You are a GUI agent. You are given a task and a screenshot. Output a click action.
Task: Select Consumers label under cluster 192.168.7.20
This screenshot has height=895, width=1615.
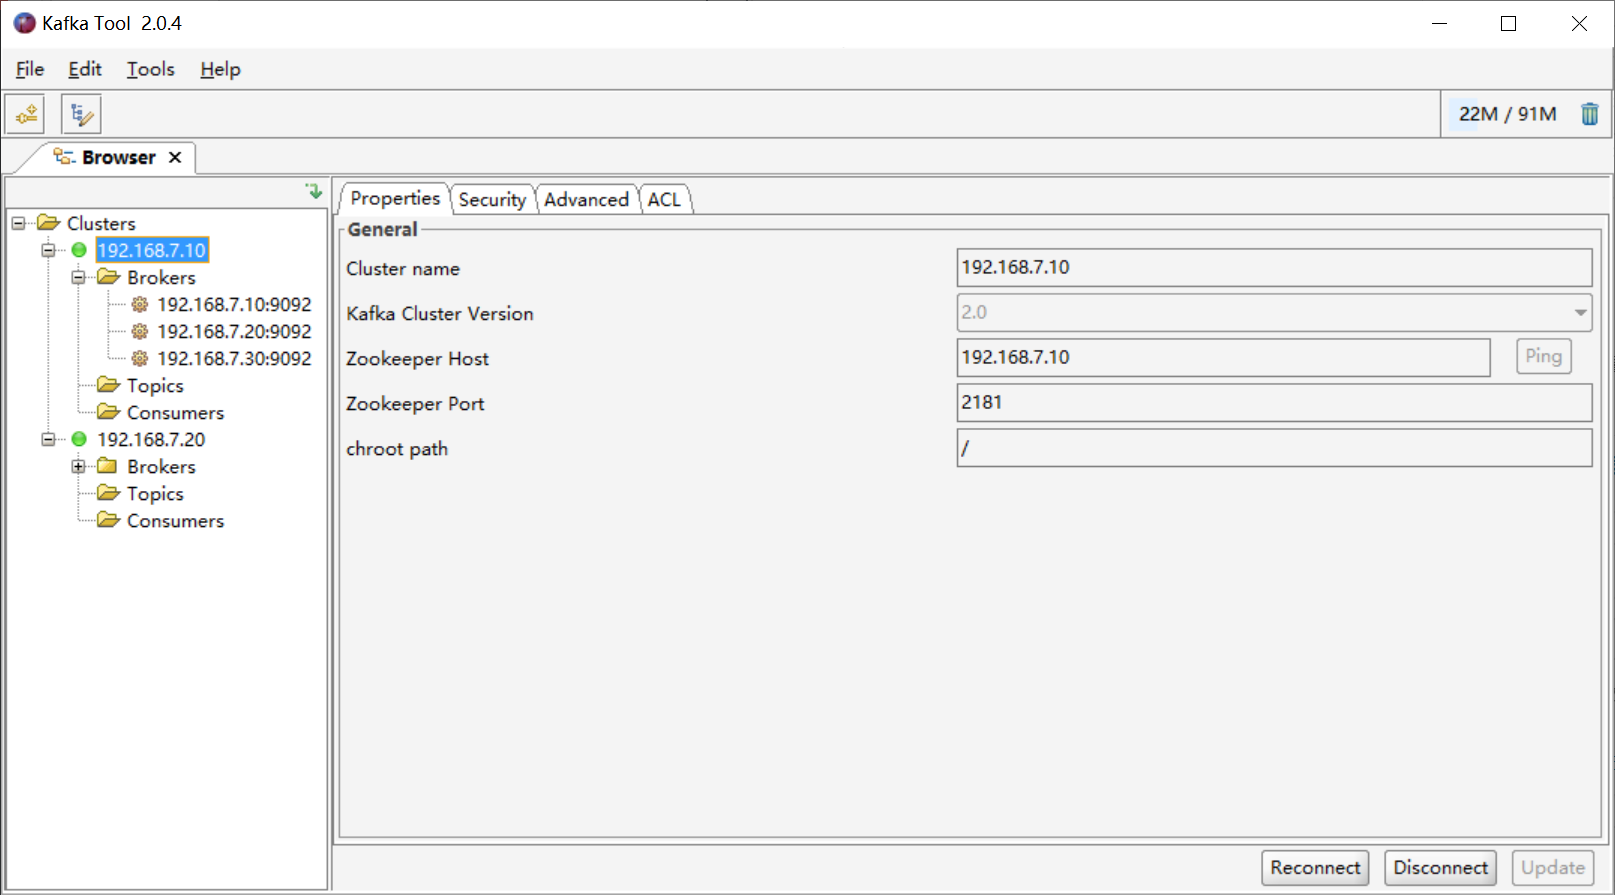[175, 520]
